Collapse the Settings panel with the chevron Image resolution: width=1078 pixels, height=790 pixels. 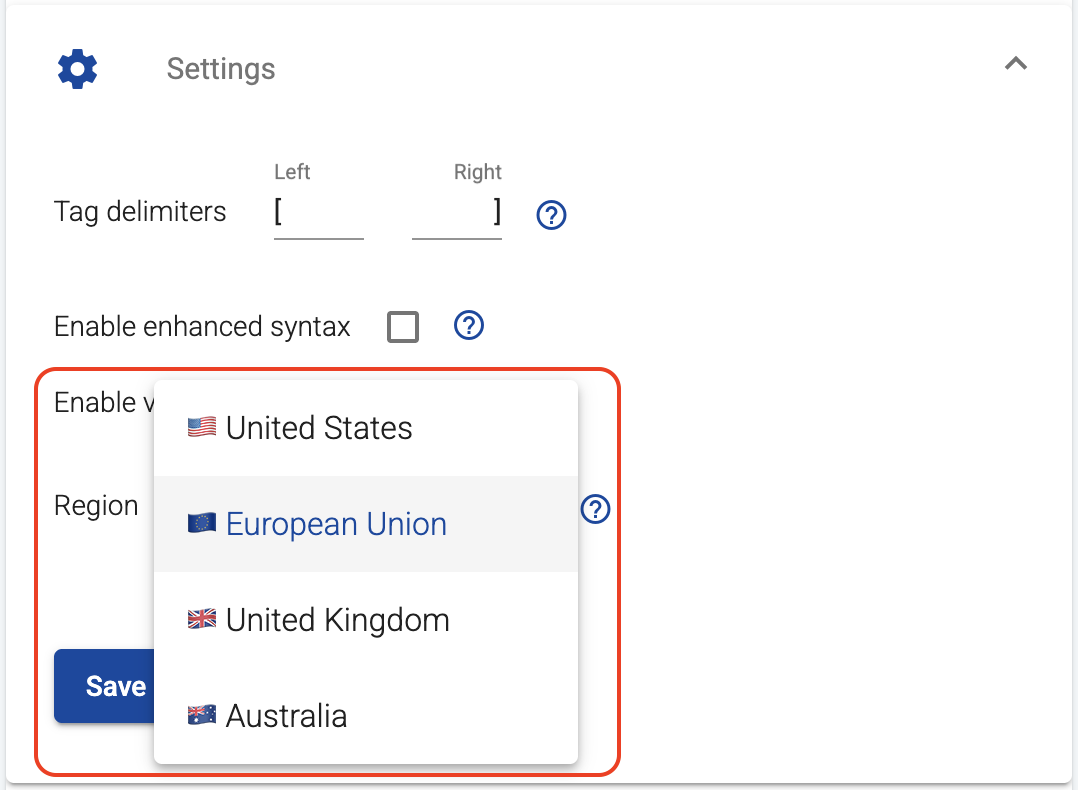tap(1016, 63)
